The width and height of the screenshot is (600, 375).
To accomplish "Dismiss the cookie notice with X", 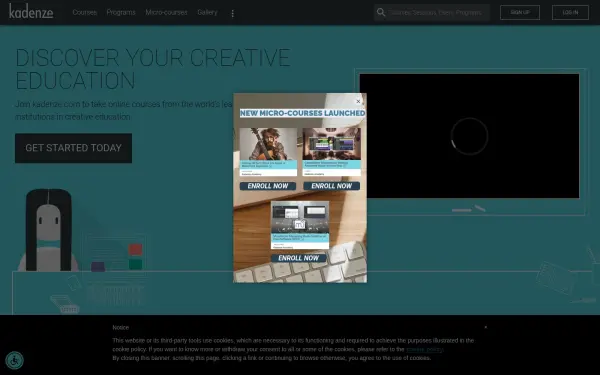I will 486,327.
